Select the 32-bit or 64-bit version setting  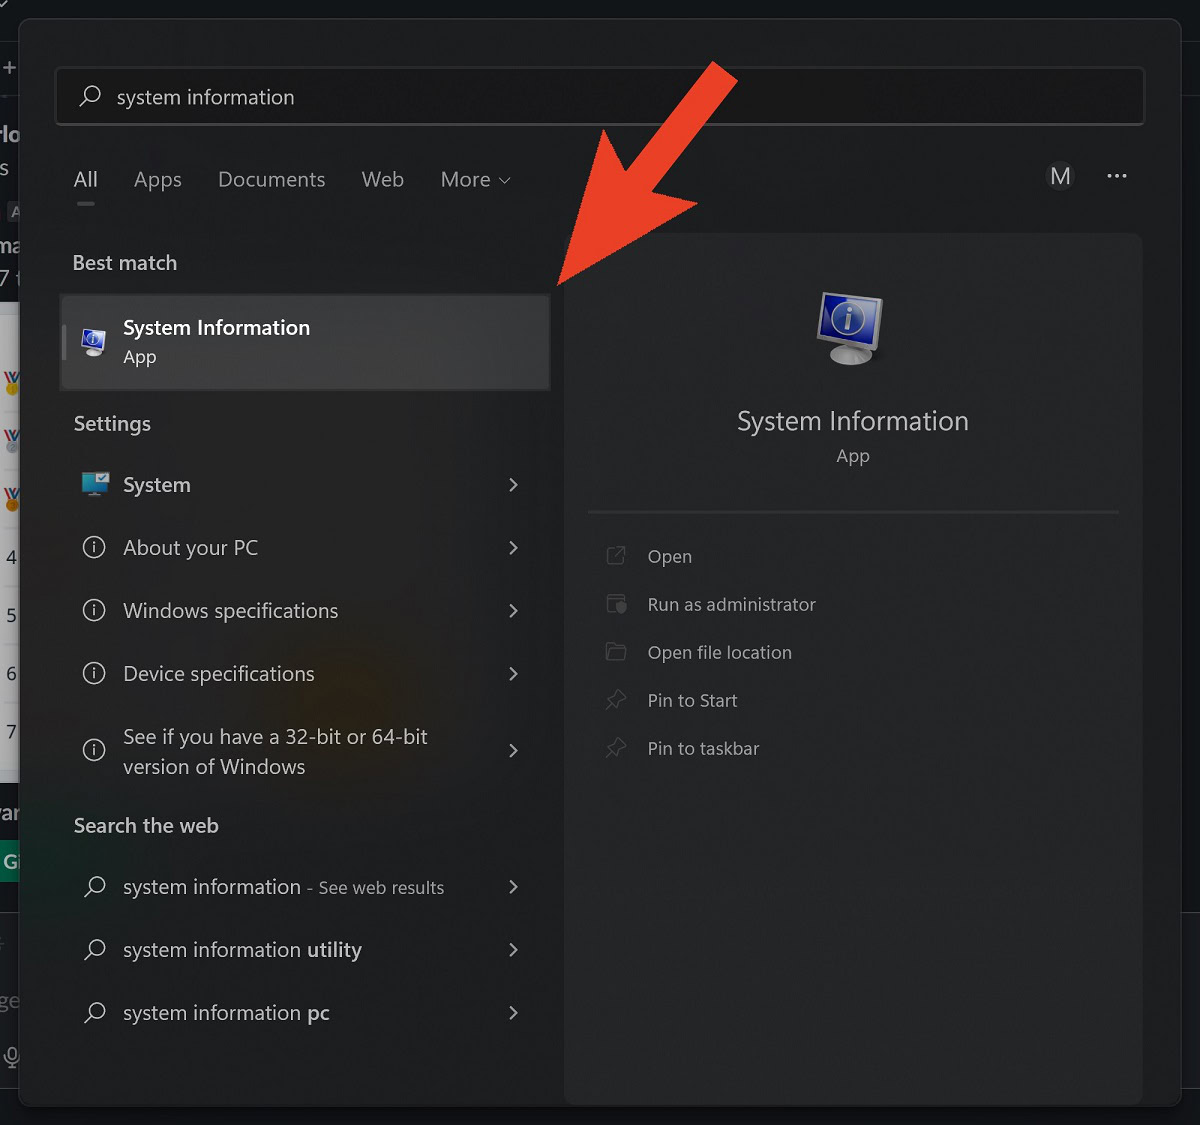tap(275, 751)
